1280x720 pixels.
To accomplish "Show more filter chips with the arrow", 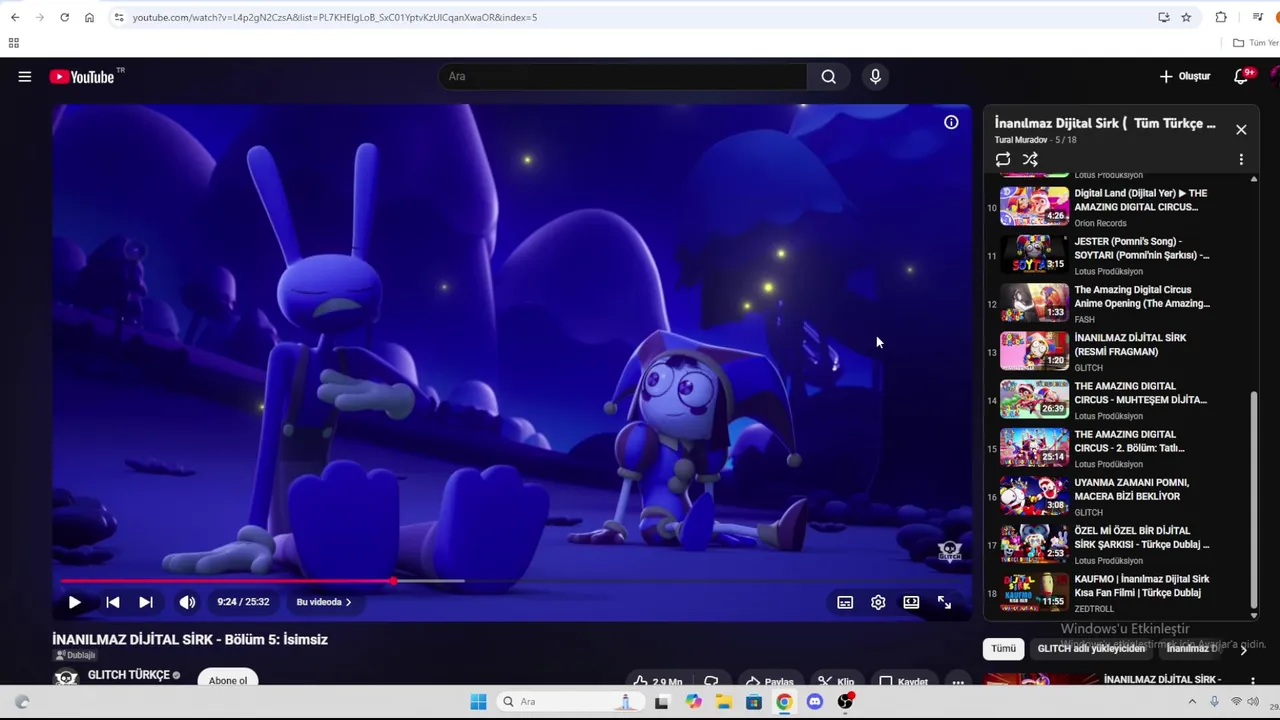I will click(x=1243, y=649).
